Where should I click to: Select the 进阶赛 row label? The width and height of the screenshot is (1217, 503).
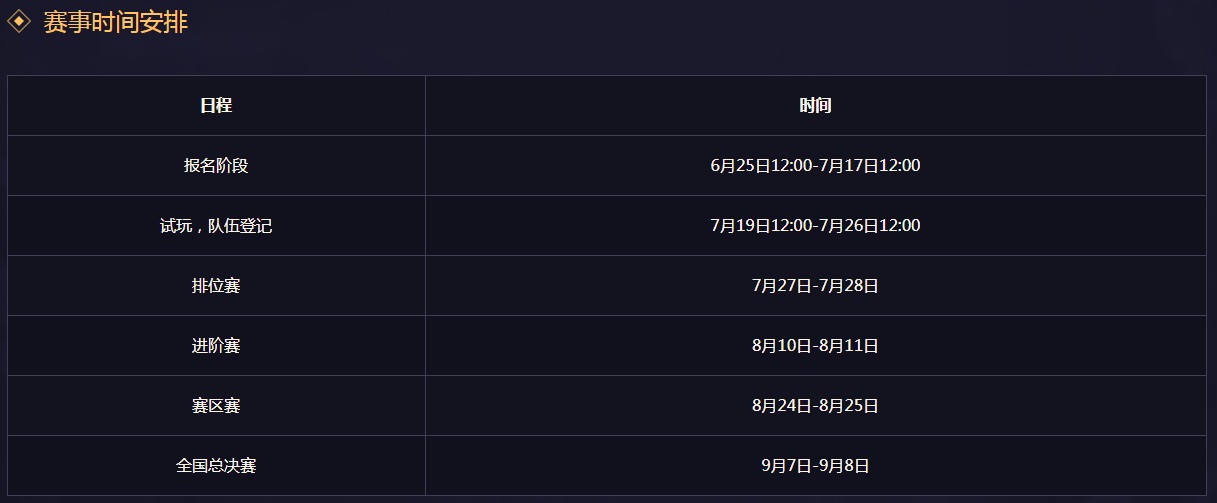[216, 345]
